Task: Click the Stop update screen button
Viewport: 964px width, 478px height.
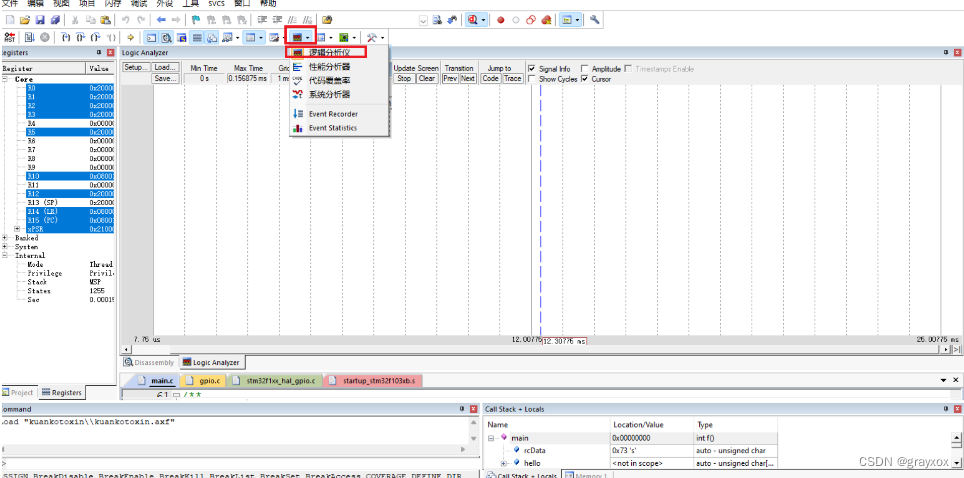Action: (404, 78)
